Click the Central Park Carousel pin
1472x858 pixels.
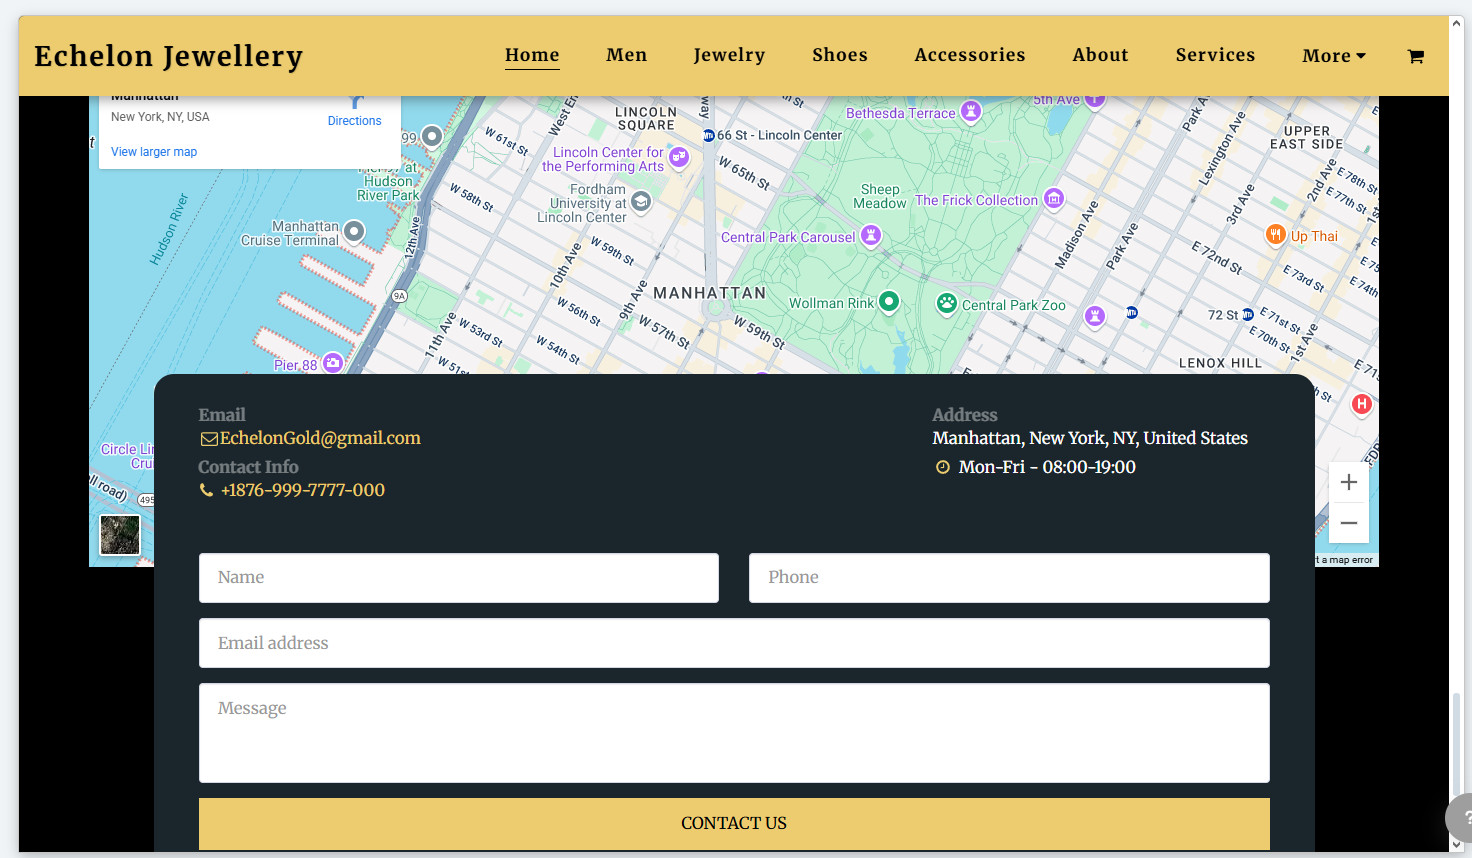[x=871, y=235]
